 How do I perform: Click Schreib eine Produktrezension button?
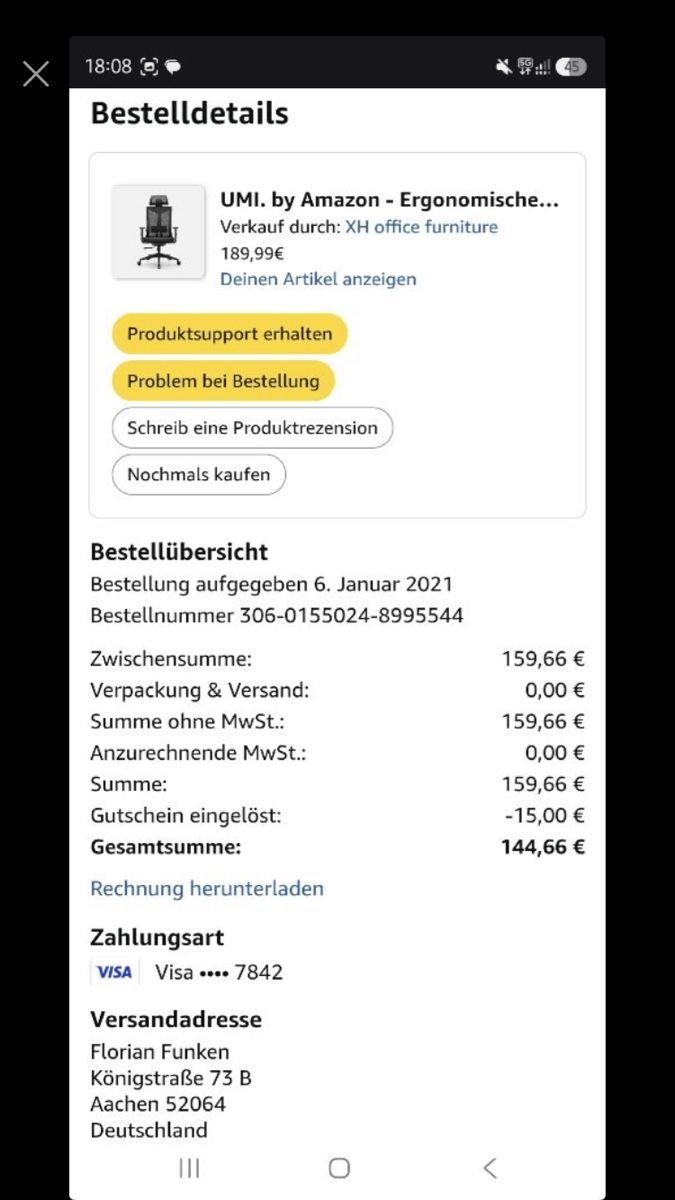click(x=252, y=428)
